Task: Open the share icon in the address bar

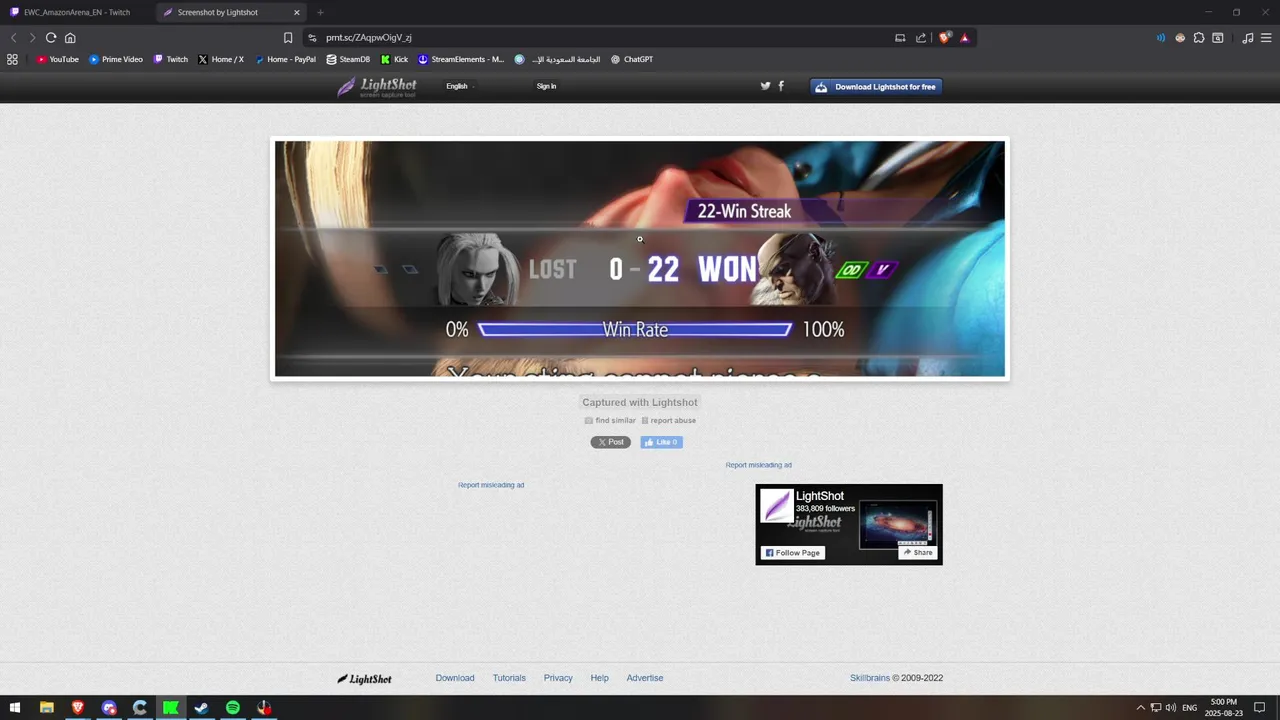Action: 921,38
